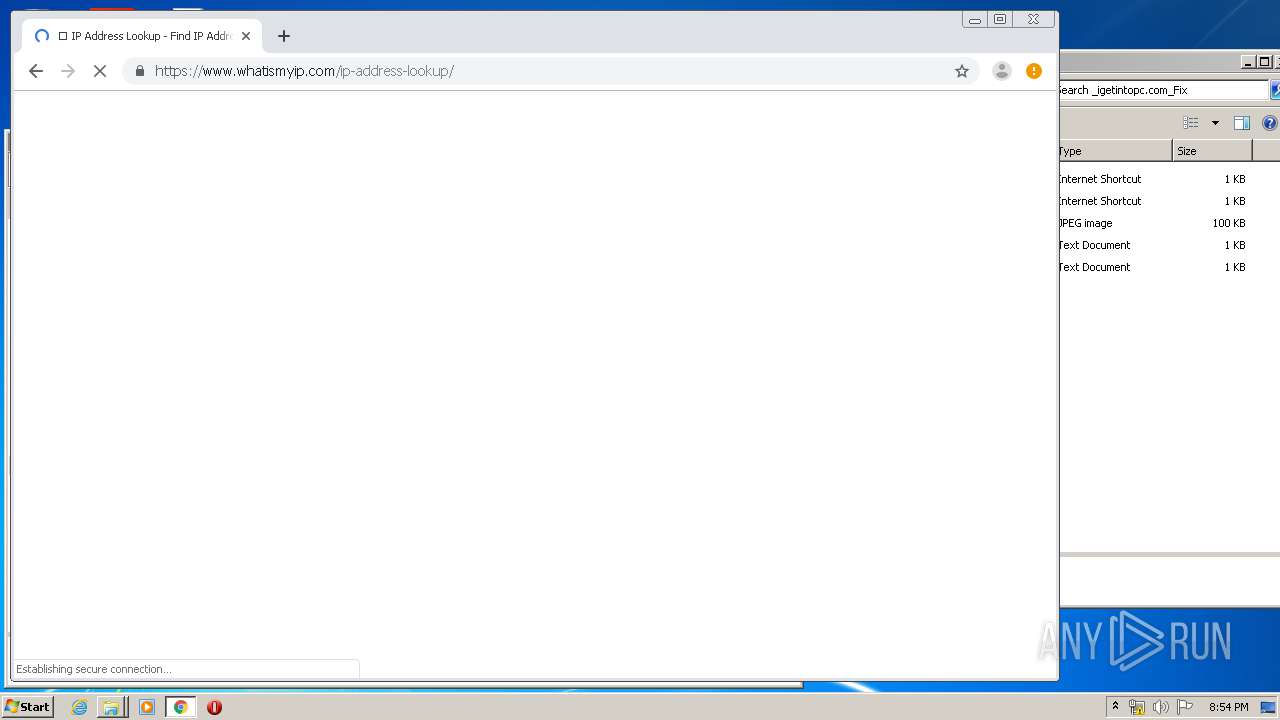Screen dimensions: 1280x720
Task: Open Windows Explorer from the taskbar
Action: (x=111, y=707)
